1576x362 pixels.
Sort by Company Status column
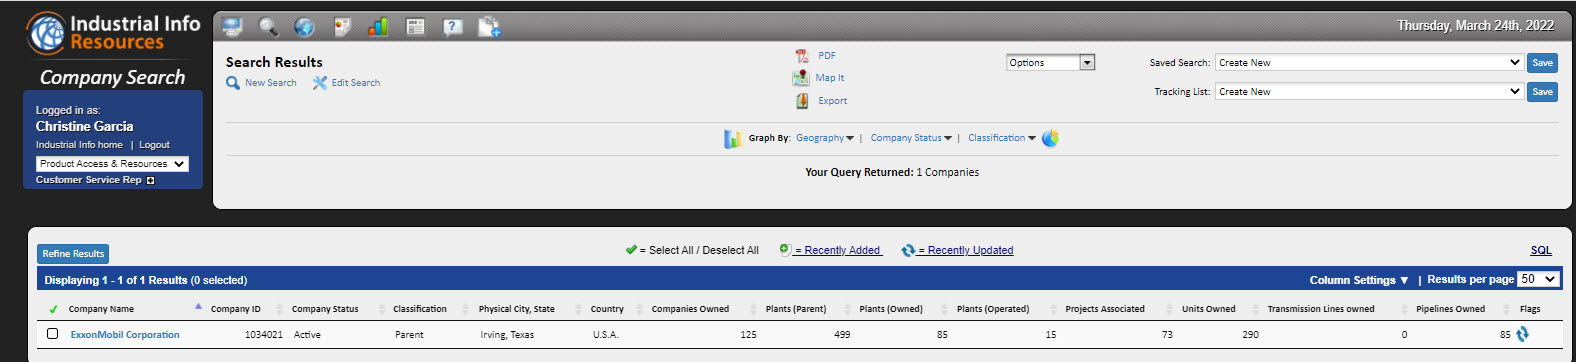(325, 309)
